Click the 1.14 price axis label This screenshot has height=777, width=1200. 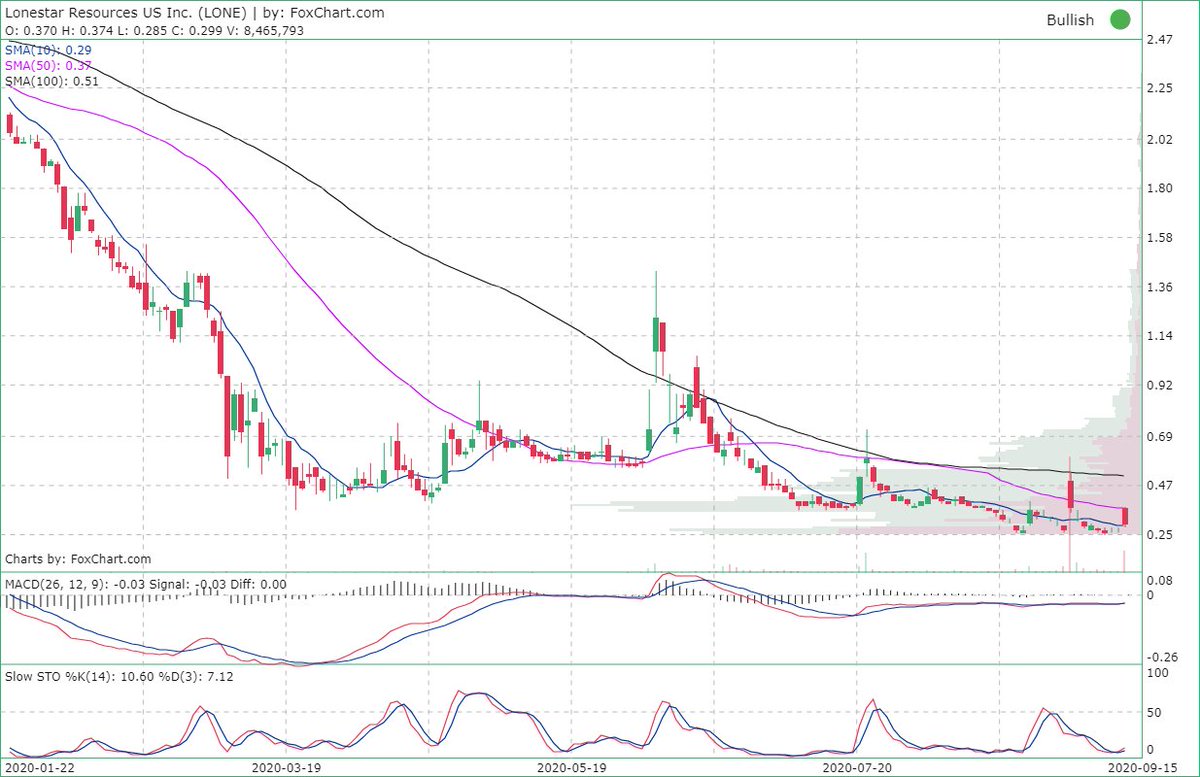[x=1160, y=337]
